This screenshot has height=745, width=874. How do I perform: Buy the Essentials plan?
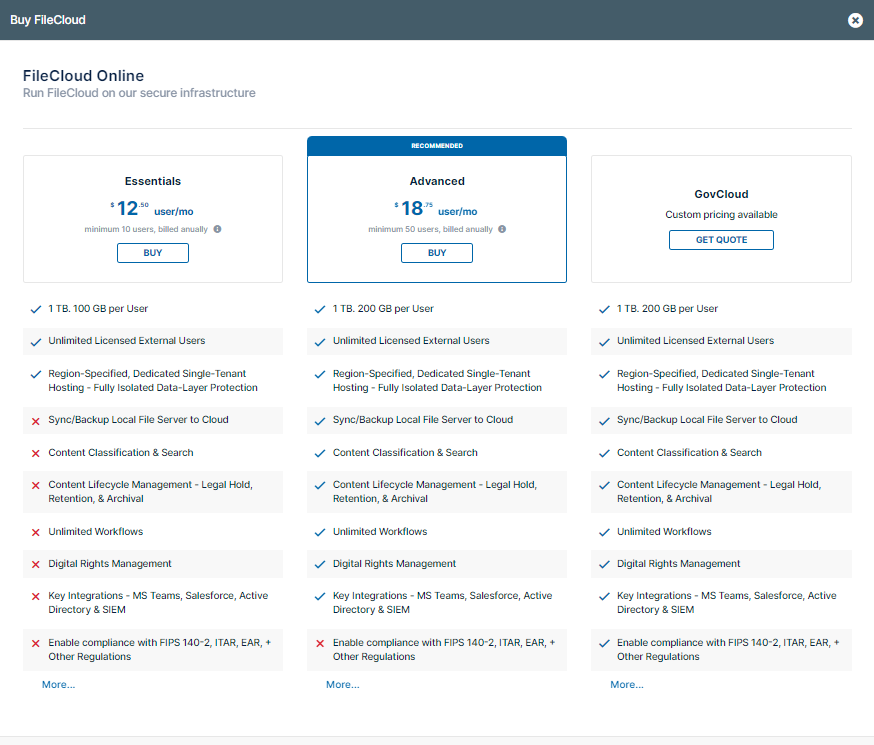click(153, 253)
